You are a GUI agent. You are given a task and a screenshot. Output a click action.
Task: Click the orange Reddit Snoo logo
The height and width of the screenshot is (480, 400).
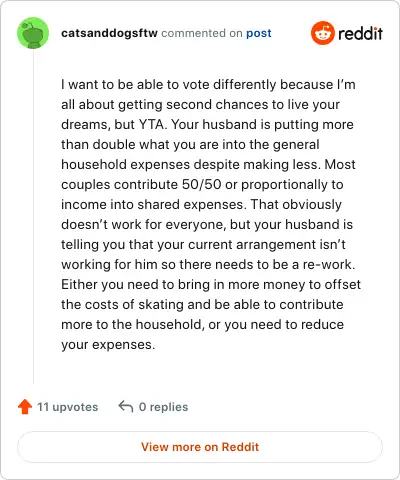[x=322, y=33]
